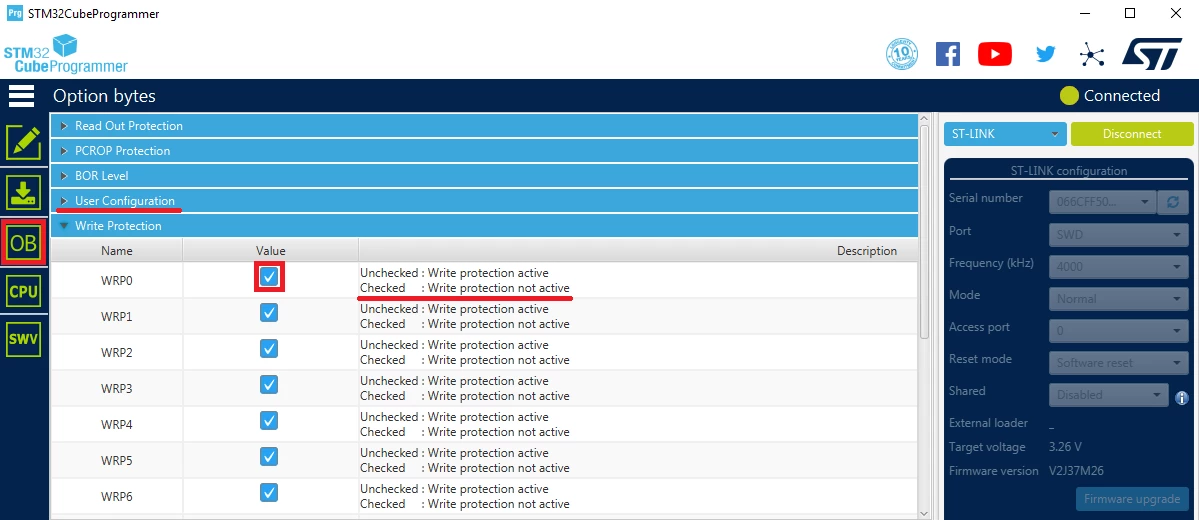Viewport: 1199px width, 520px height.
Task: Open the SWV serial wire viewer tab
Action: [x=24, y=340]
